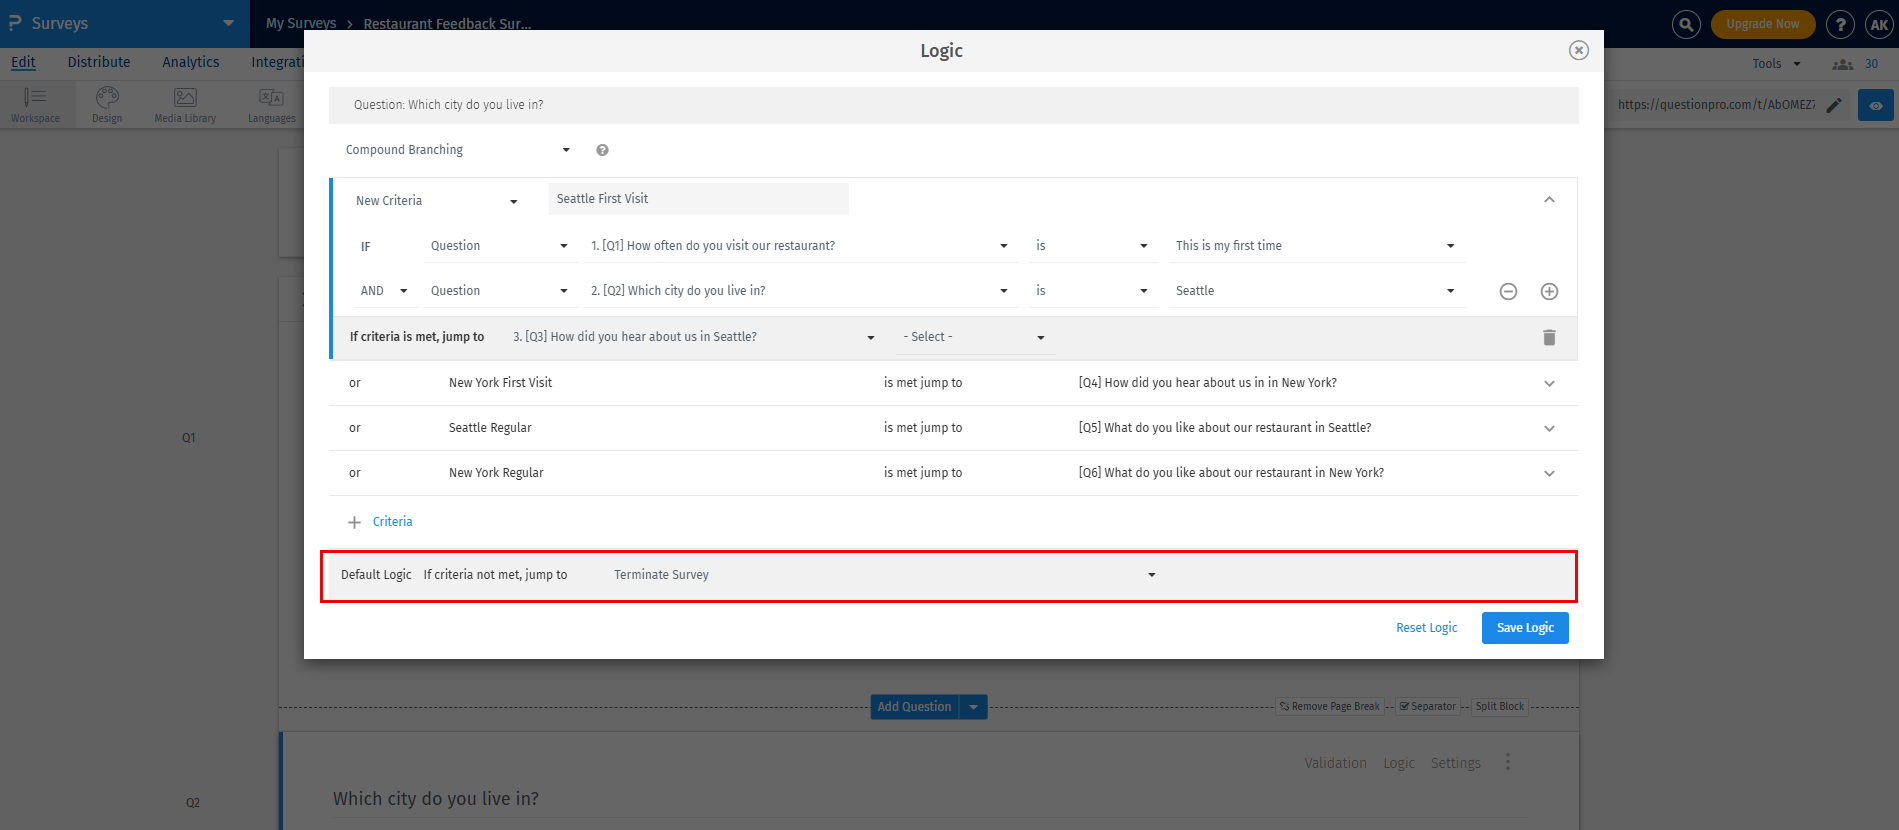Switch to the Distribute tab
1899x830 pixels.
tap(99, 62)
